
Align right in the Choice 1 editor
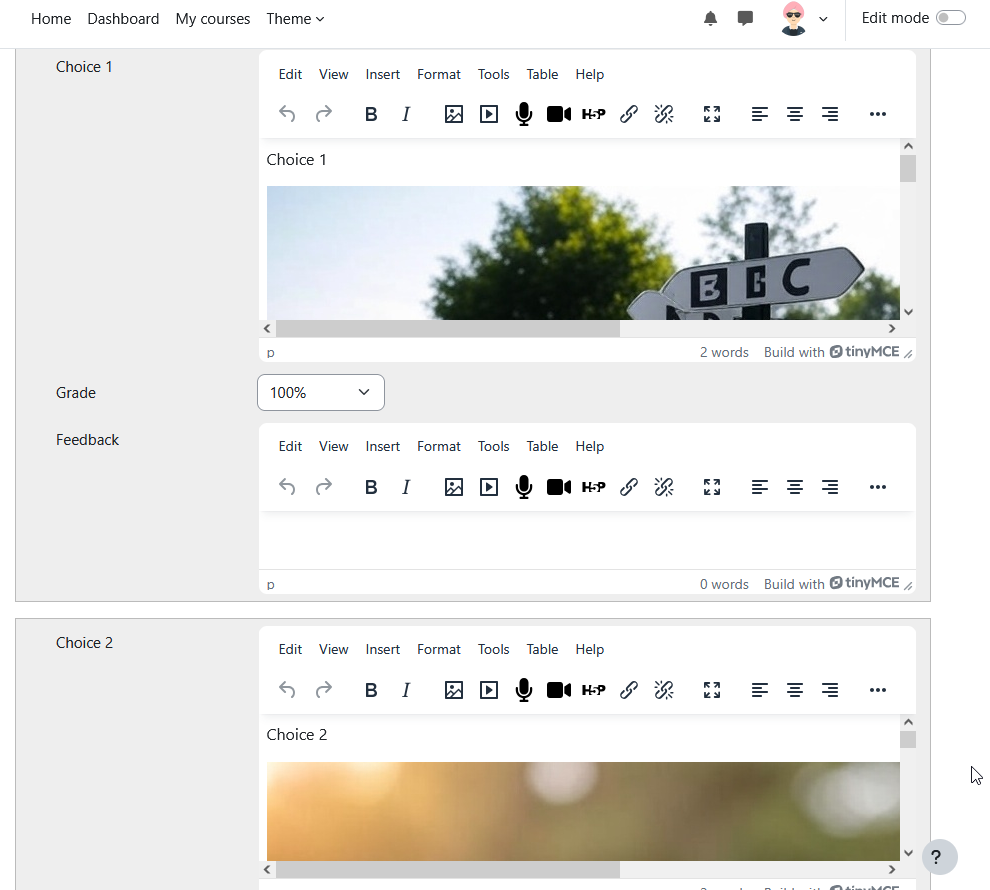coord(830,114)
